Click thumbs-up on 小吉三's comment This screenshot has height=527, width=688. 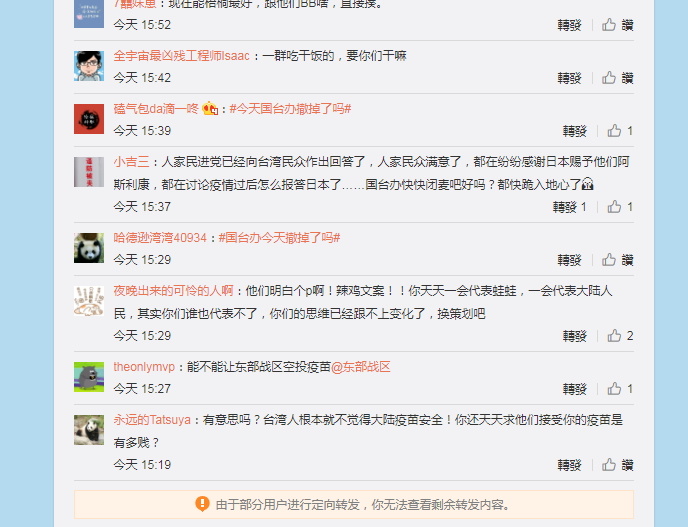(620, 207)
